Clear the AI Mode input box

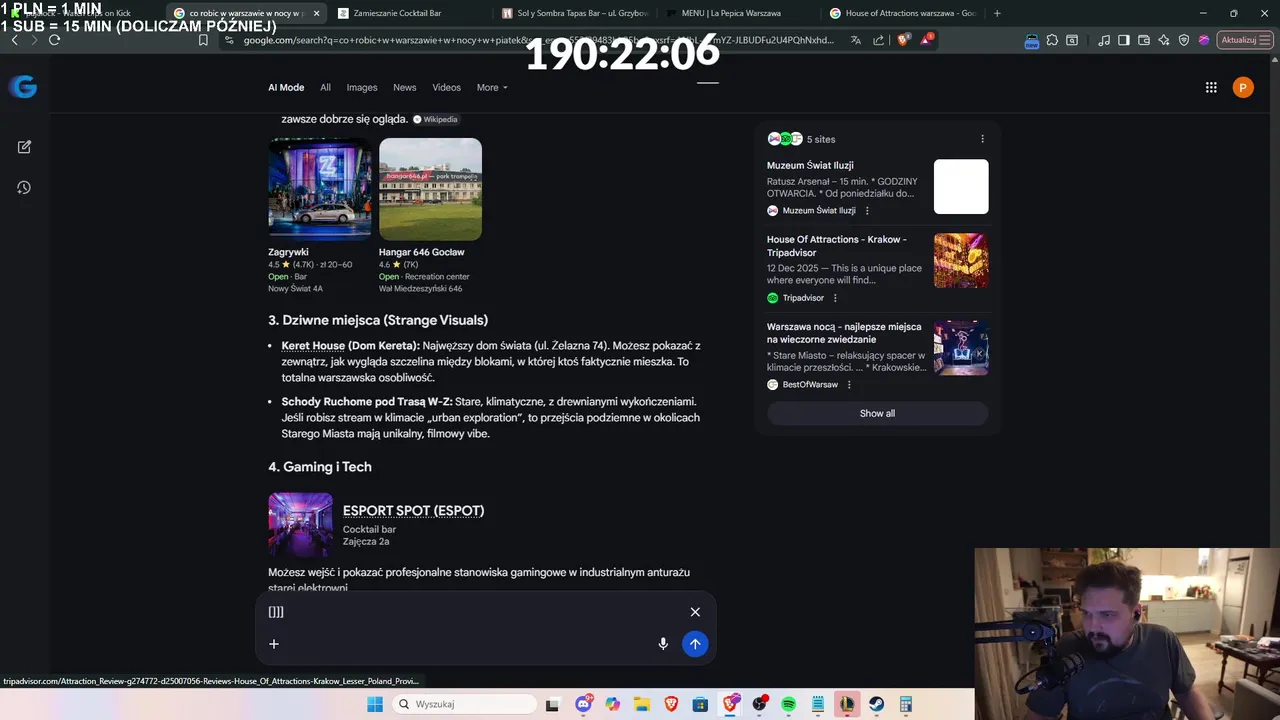tap(695, 612)
